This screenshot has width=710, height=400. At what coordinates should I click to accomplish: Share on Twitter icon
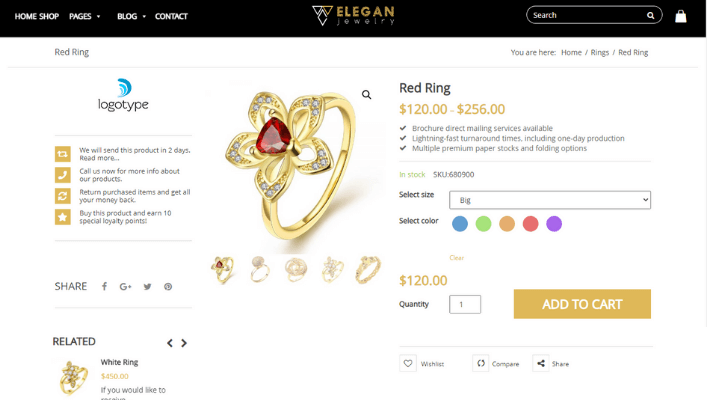(147, 287)
